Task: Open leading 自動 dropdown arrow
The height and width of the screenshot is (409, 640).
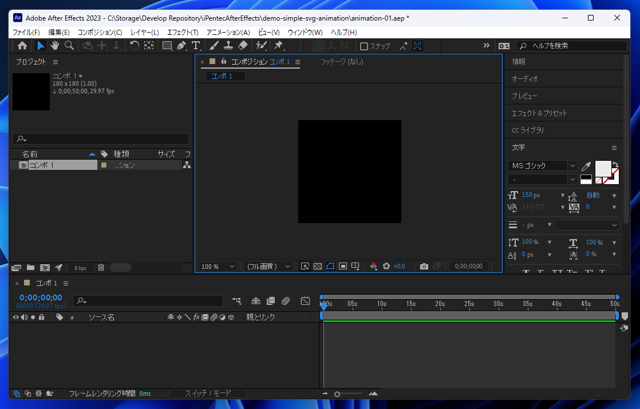Action: click(614, 196)
